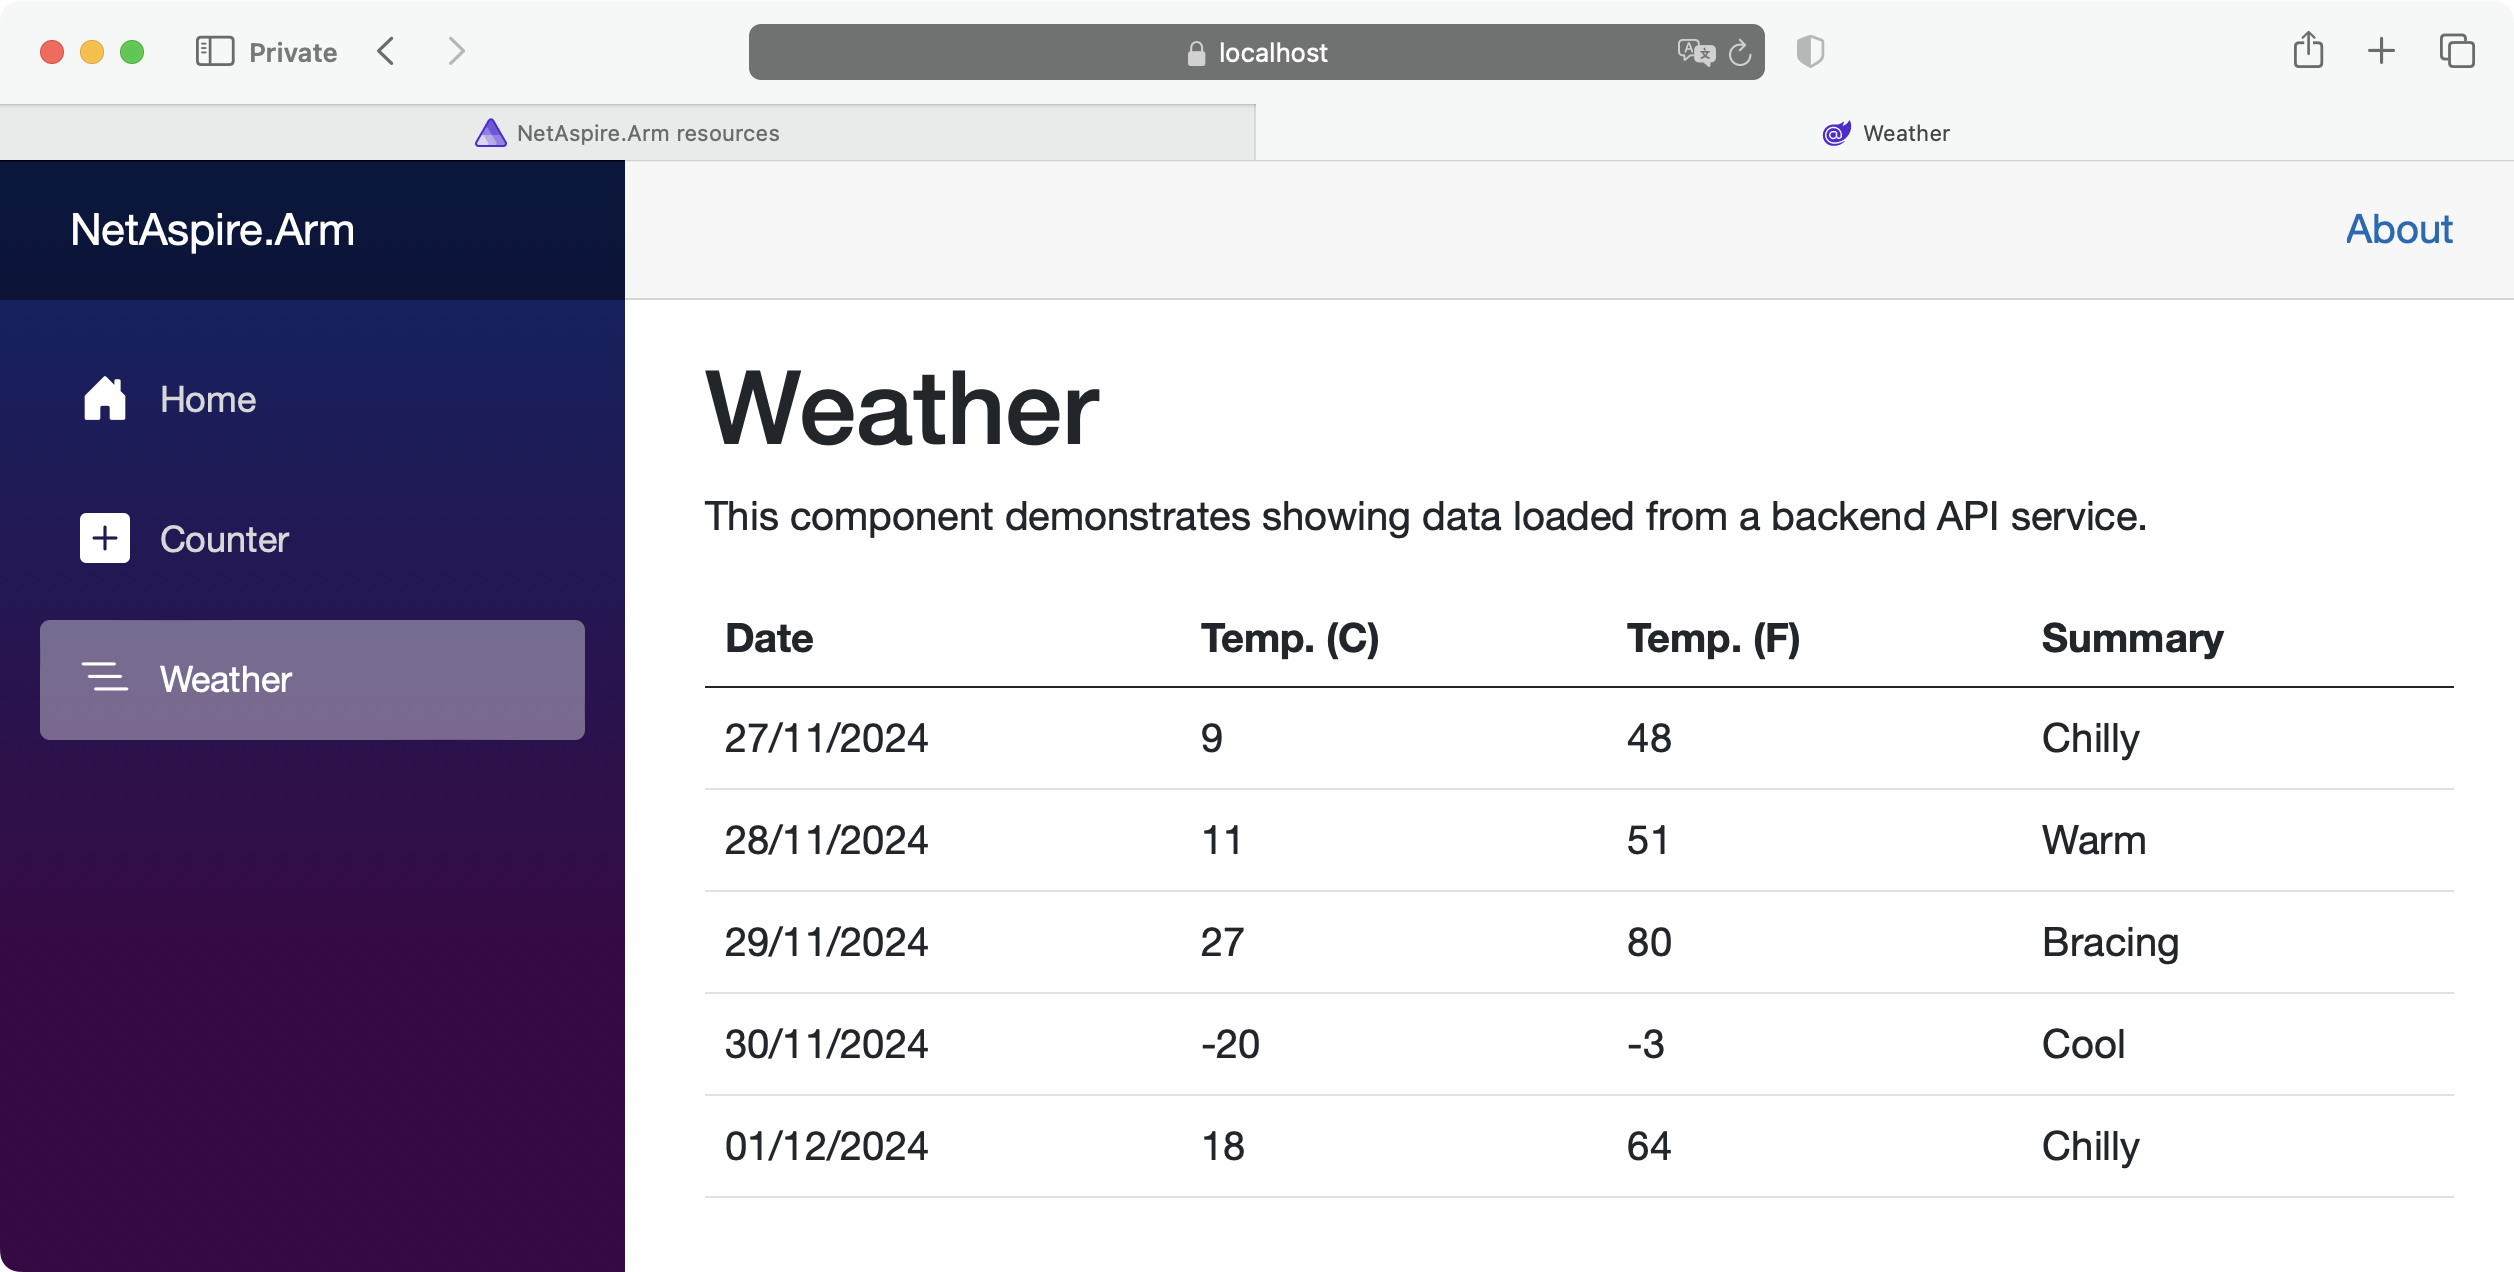Click the browser translate icon
Viewport: 2514px width, 1272px height.
[x=1695, y=52]
